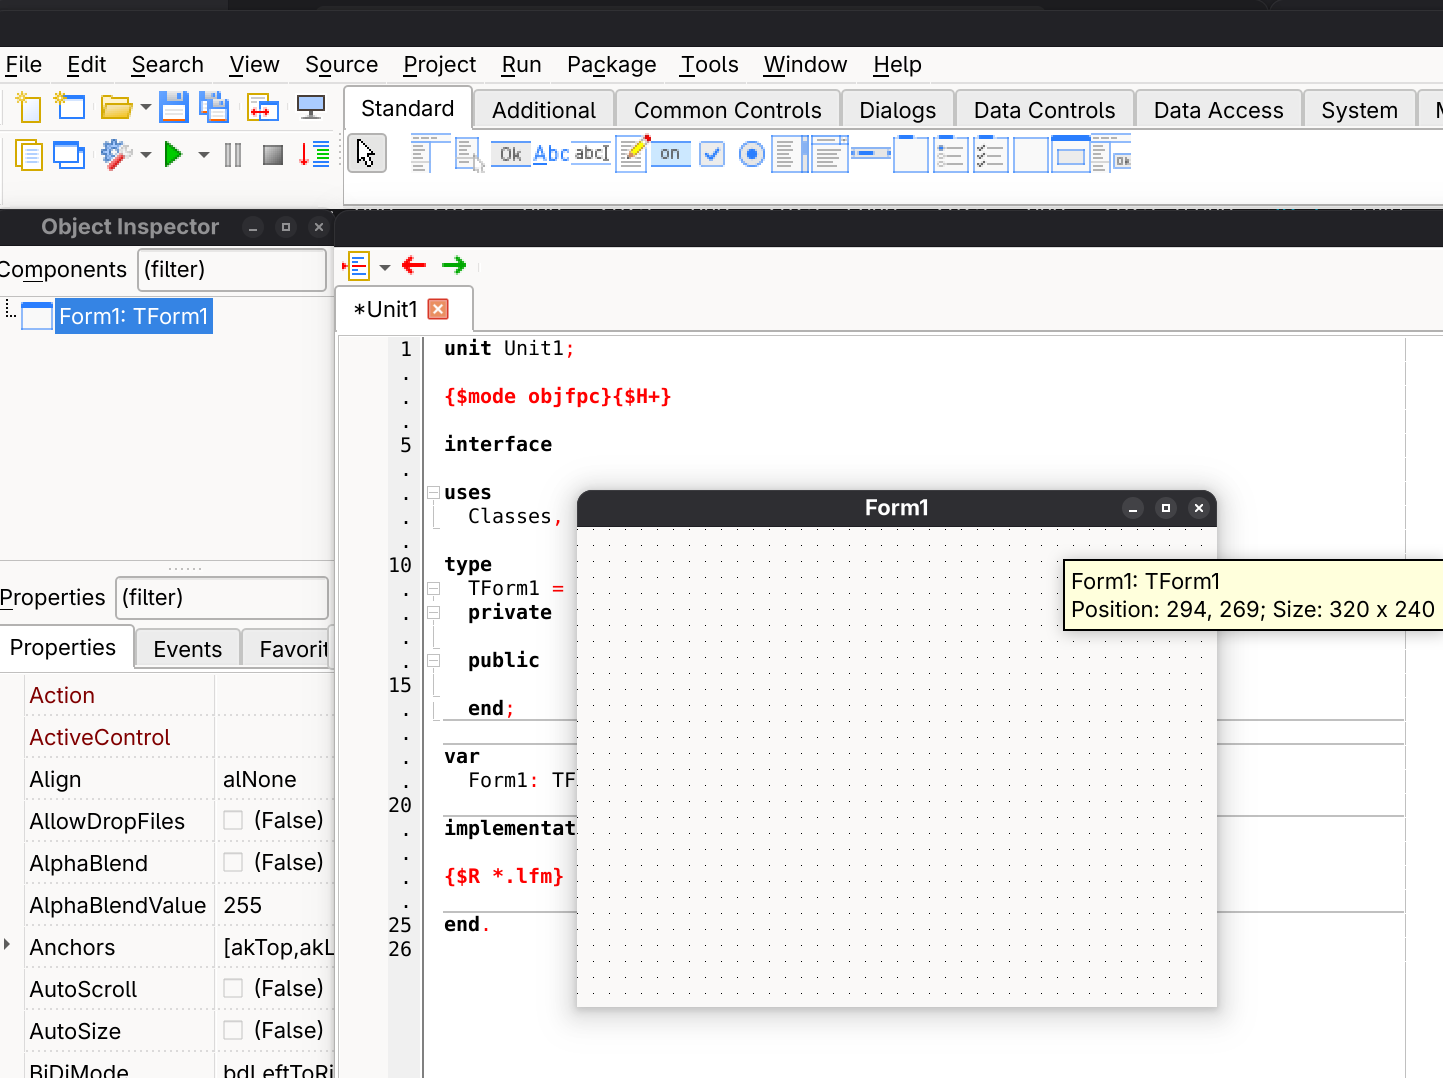
Task: Pick the TToggleBox 'on' component icon
Action: [x=670, y=154]
